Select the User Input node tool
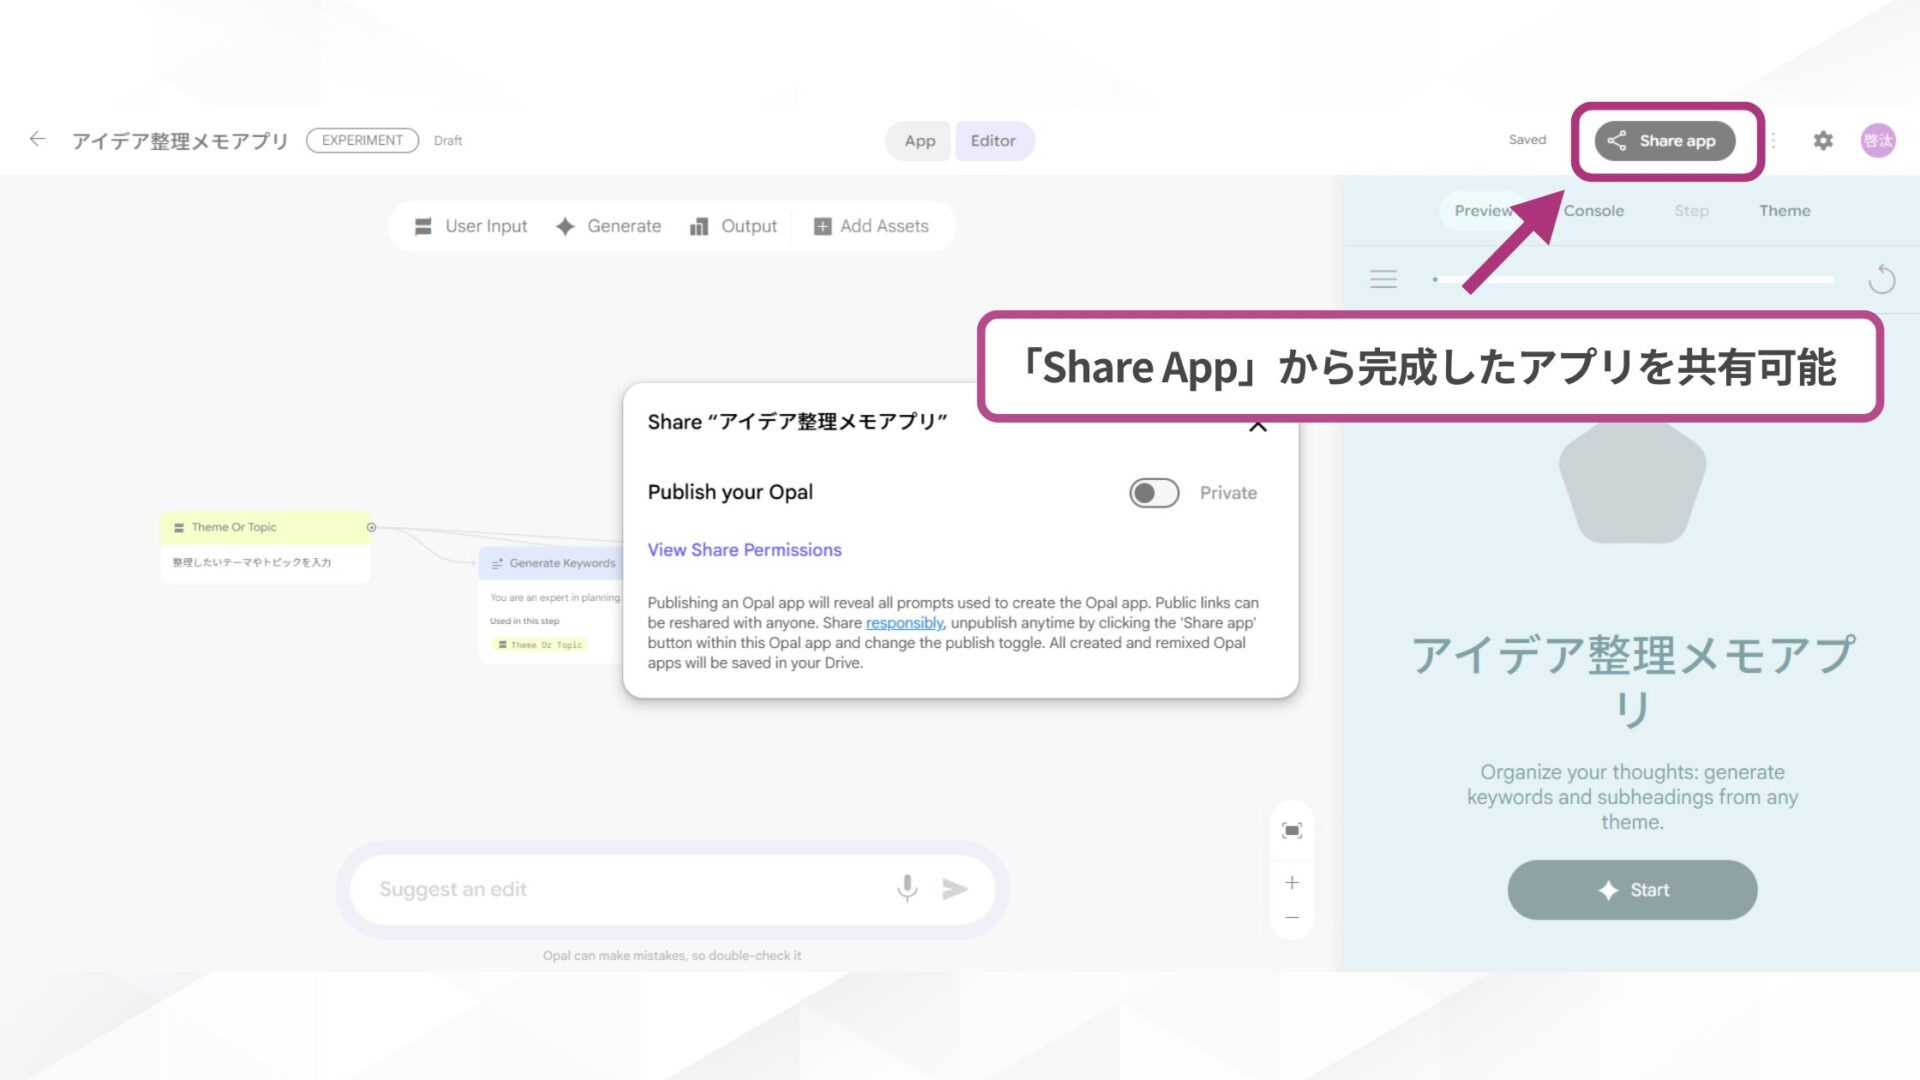Screen dimensions: 1920x1080 click(470, 226)
